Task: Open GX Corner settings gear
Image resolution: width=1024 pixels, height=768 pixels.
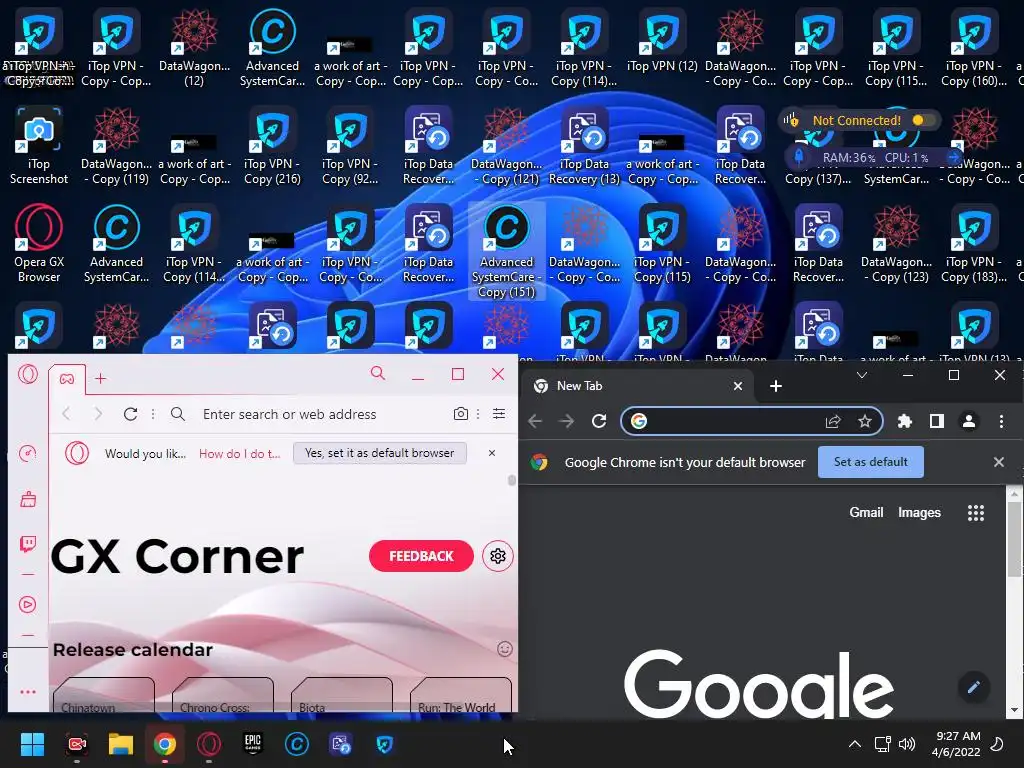Action: coord(498,556)
